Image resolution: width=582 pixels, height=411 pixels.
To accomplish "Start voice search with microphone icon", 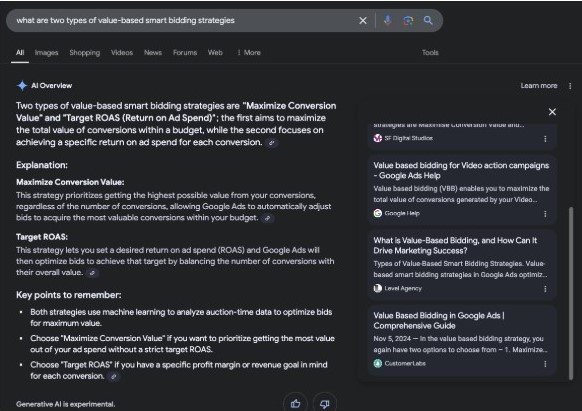I will [388, 20].
